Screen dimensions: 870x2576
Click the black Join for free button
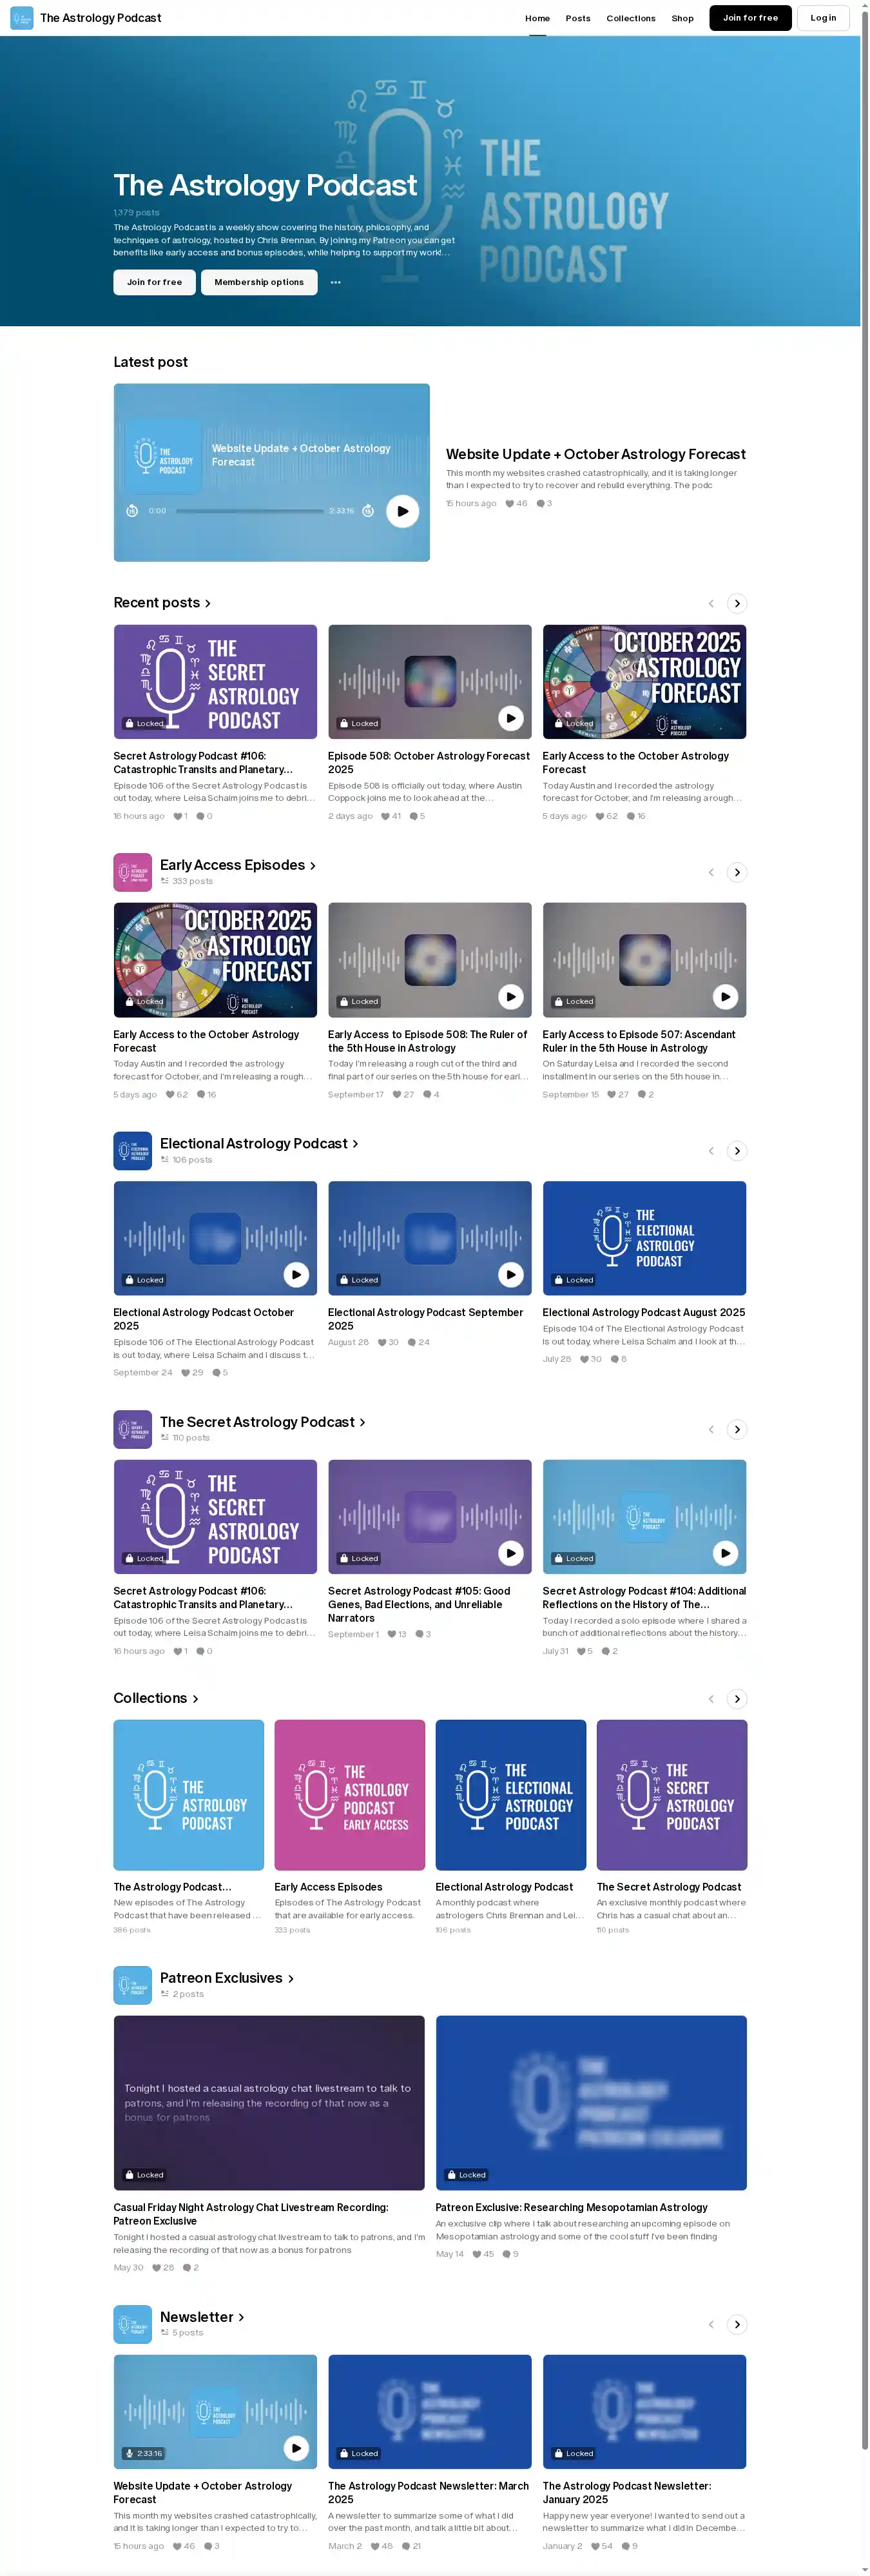749,18
